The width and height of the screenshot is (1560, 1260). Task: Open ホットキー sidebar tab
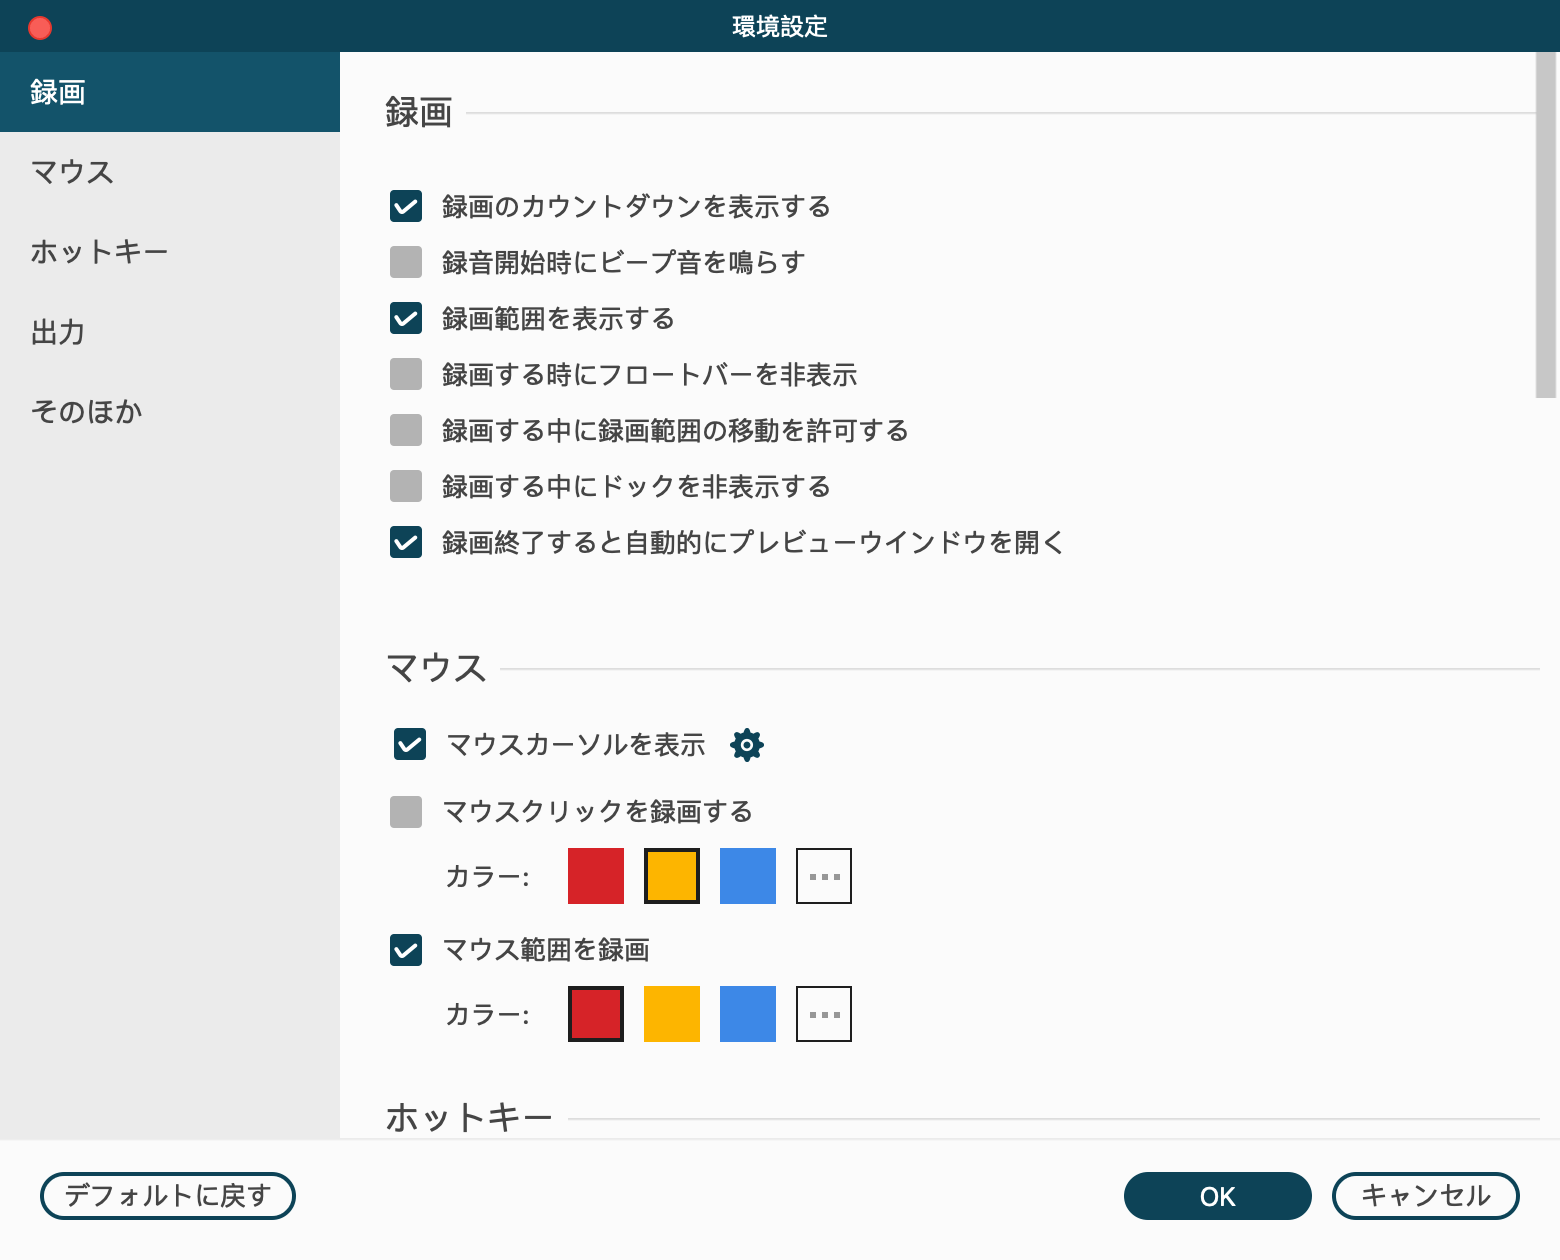170,252
